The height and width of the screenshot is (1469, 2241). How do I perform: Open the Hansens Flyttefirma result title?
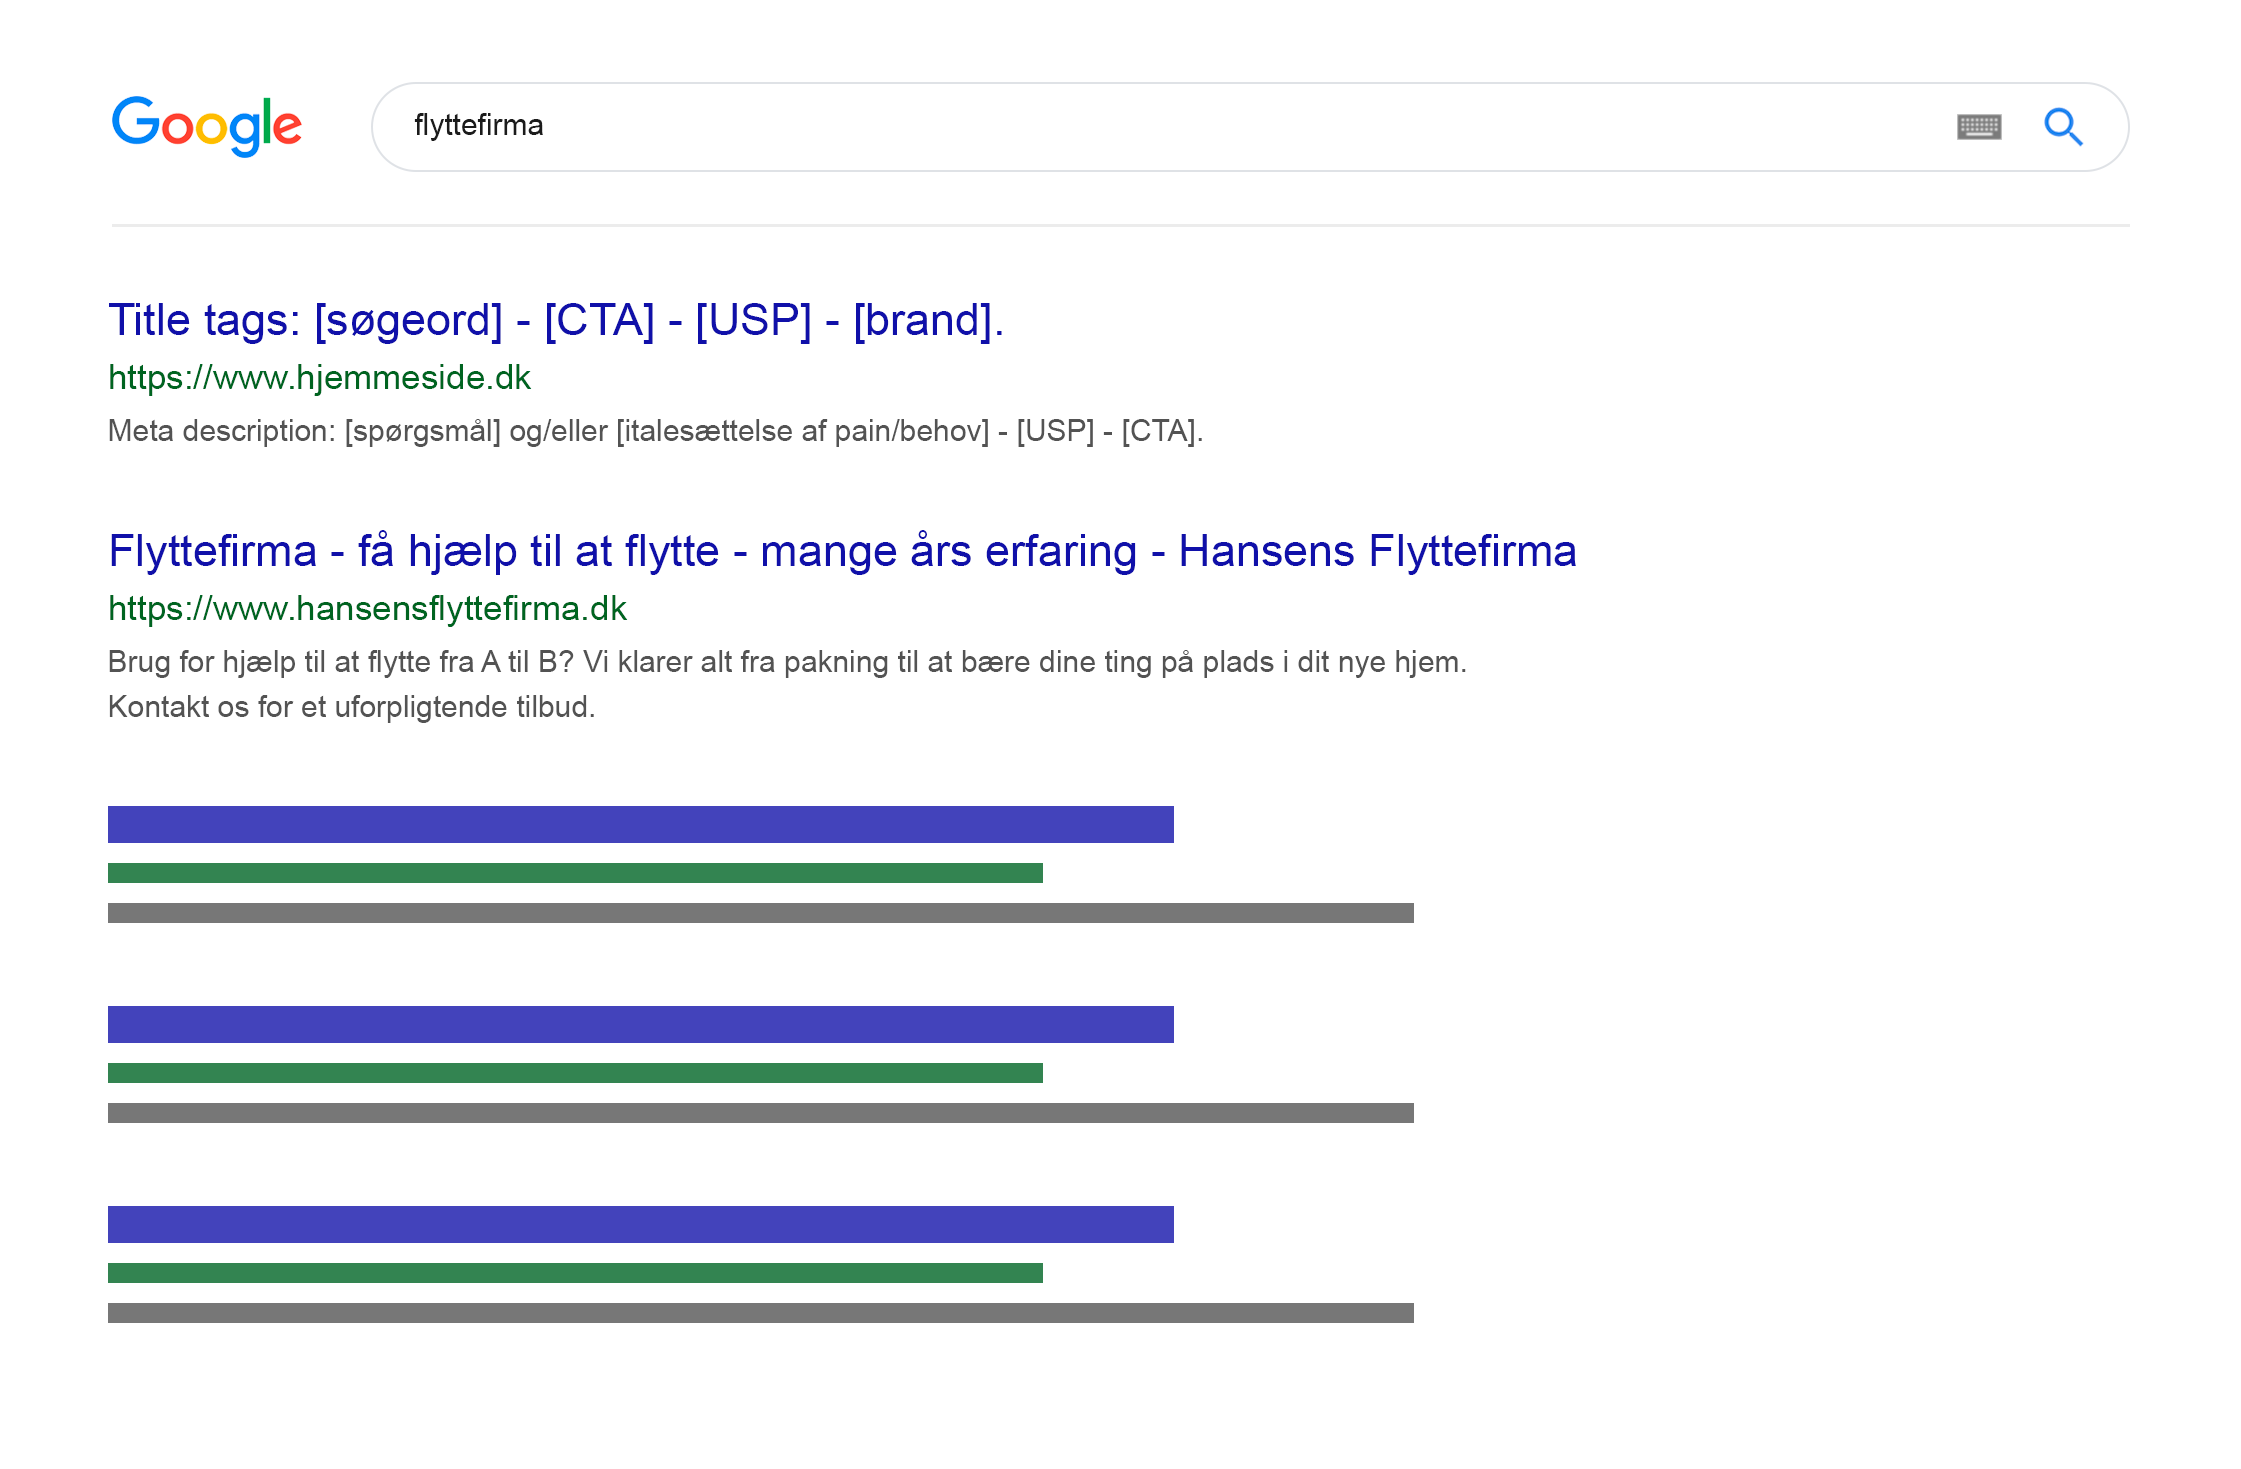pyautogui.click(x=842, y=552)
